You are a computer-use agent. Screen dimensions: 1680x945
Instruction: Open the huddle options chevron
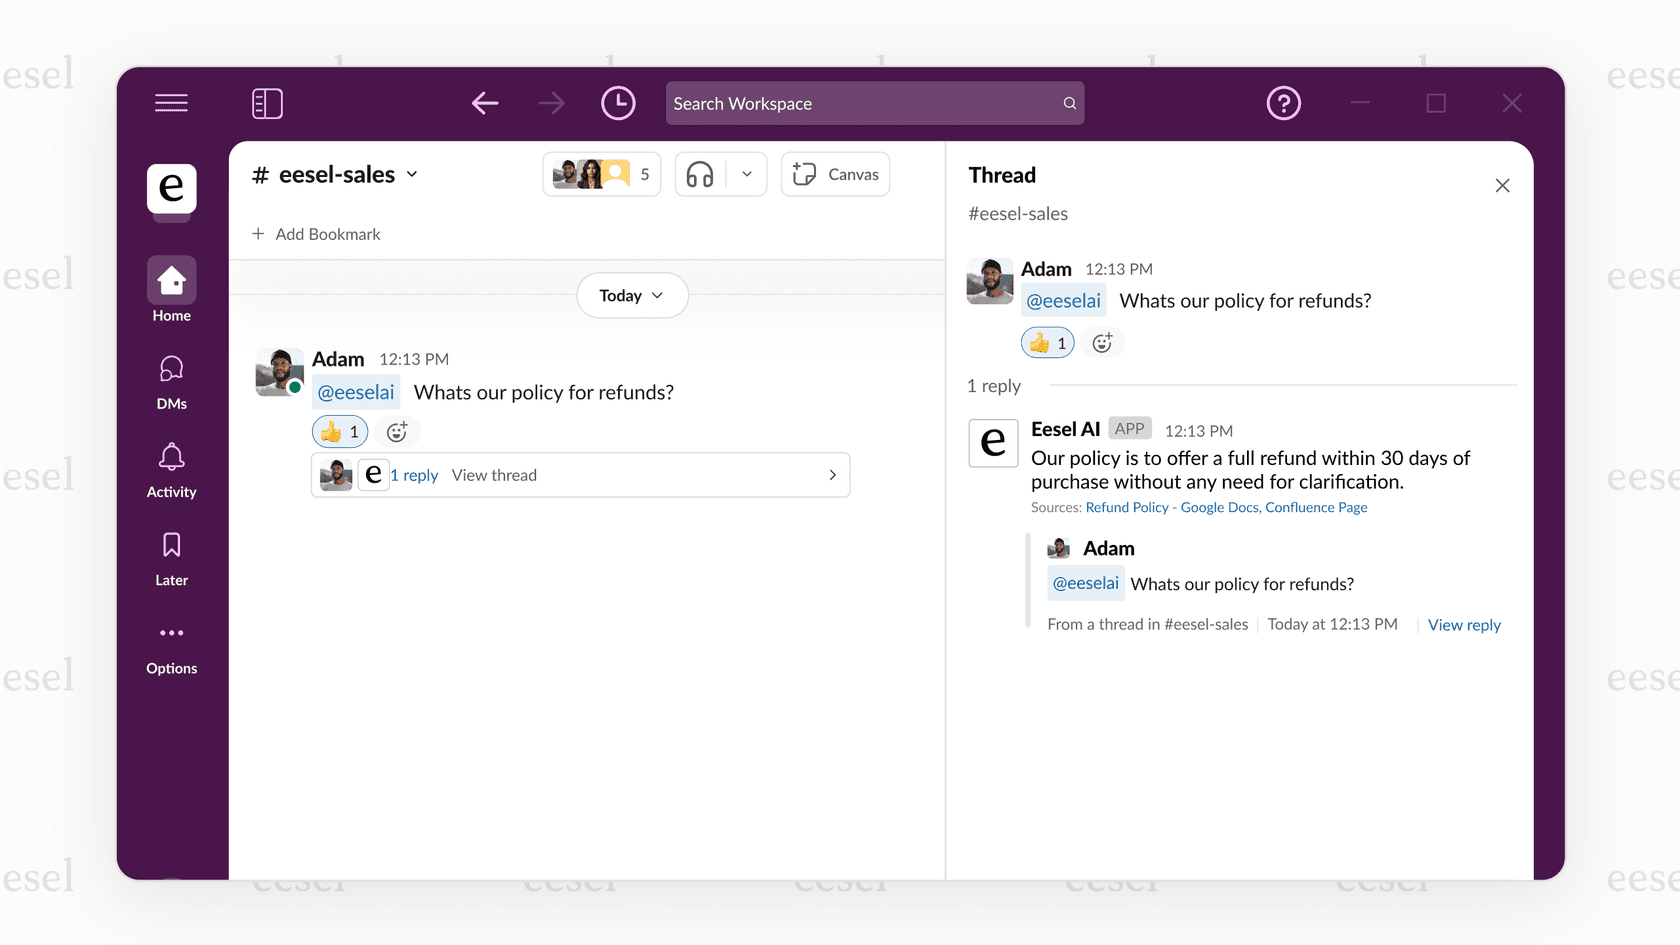(746, 174)
